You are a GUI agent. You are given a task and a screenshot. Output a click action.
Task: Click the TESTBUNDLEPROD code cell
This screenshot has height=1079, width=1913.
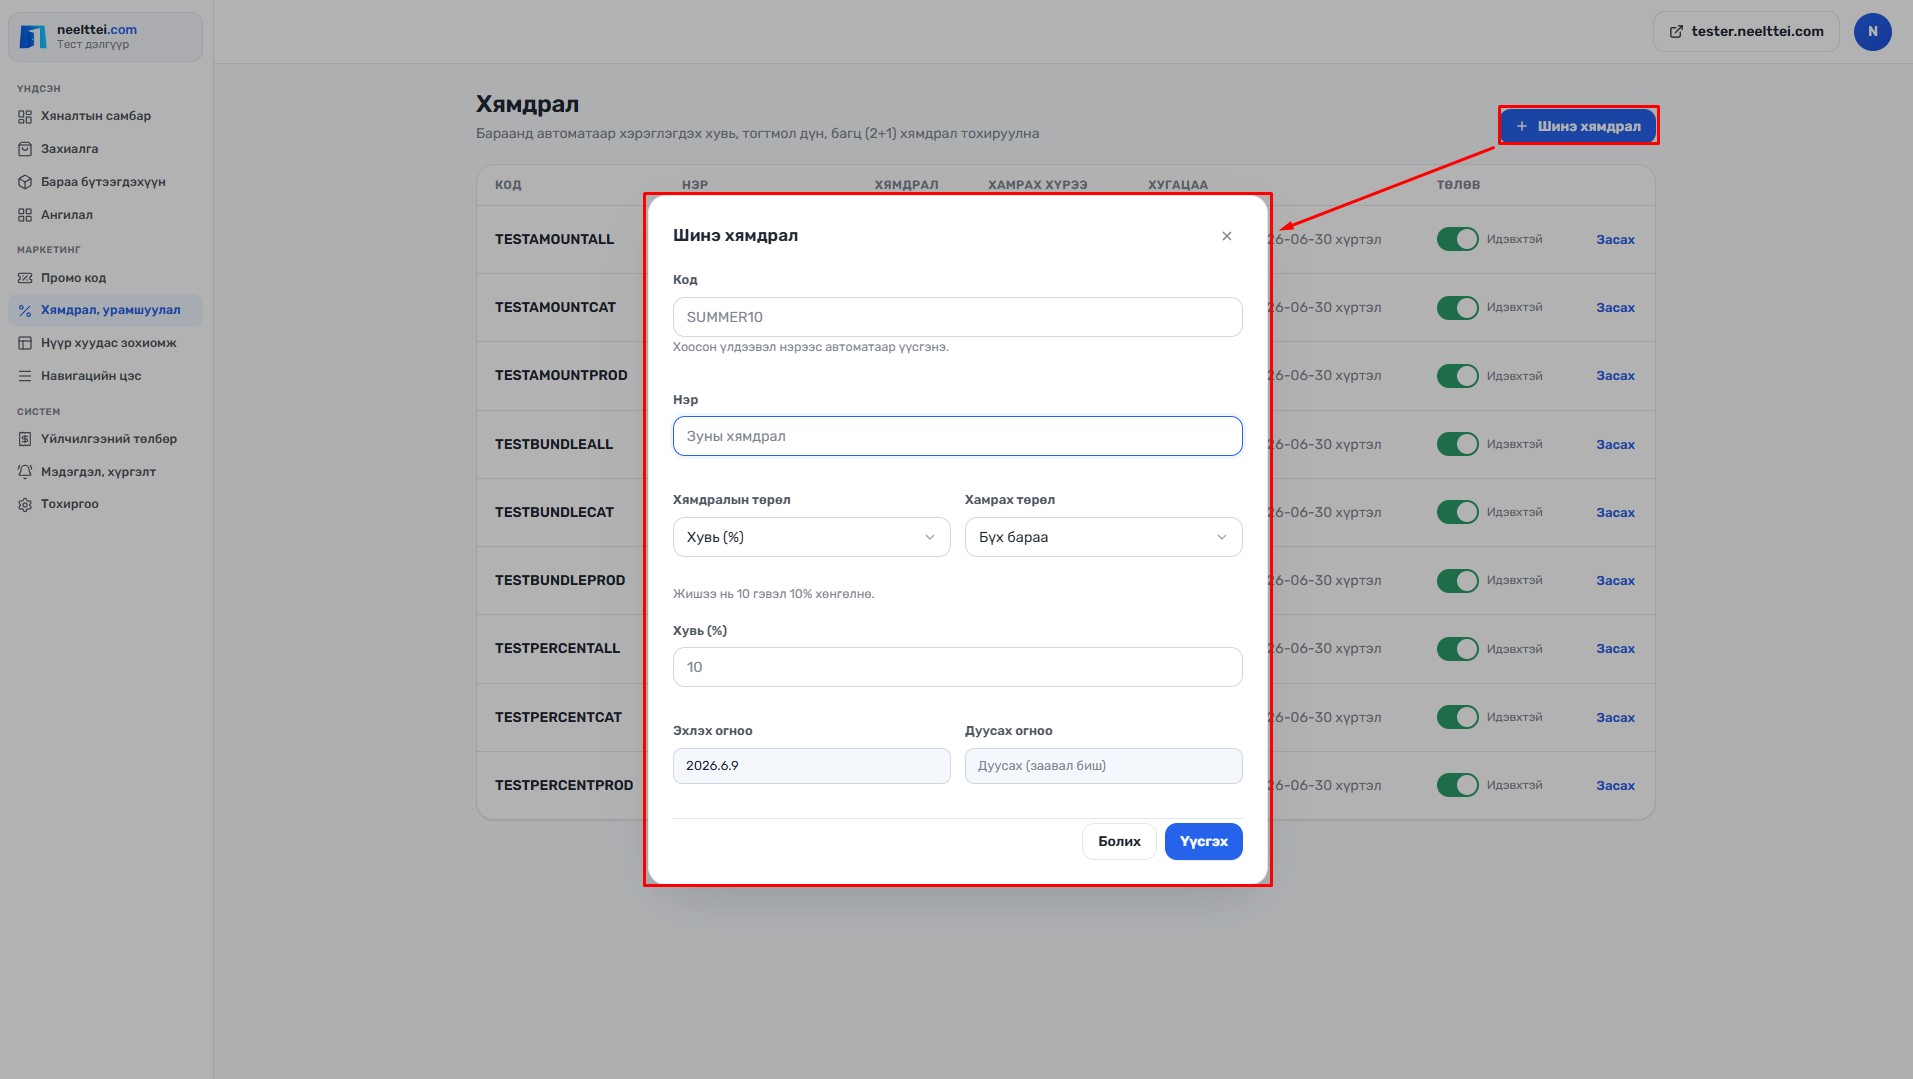(x=560, y=580)
